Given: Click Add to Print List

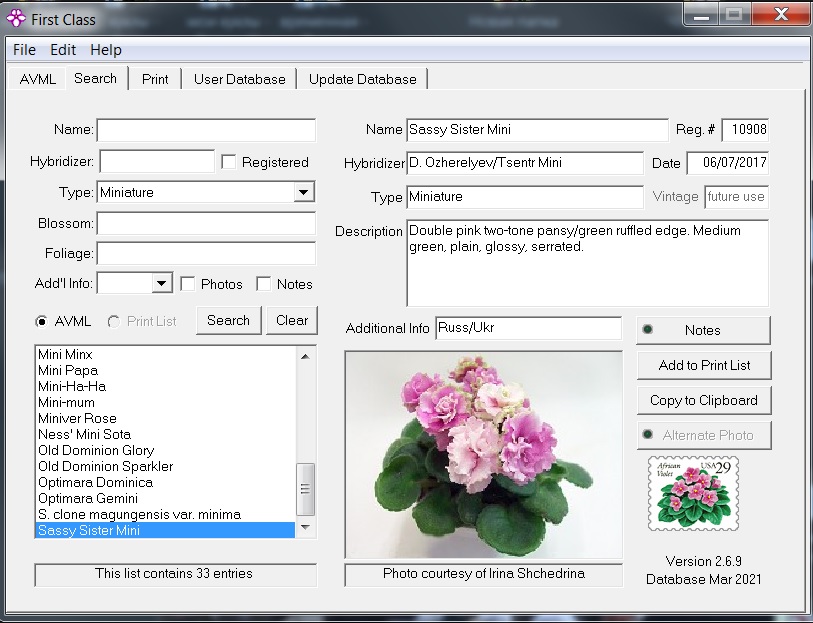Looking at the screenshot, I should [704, 365].
